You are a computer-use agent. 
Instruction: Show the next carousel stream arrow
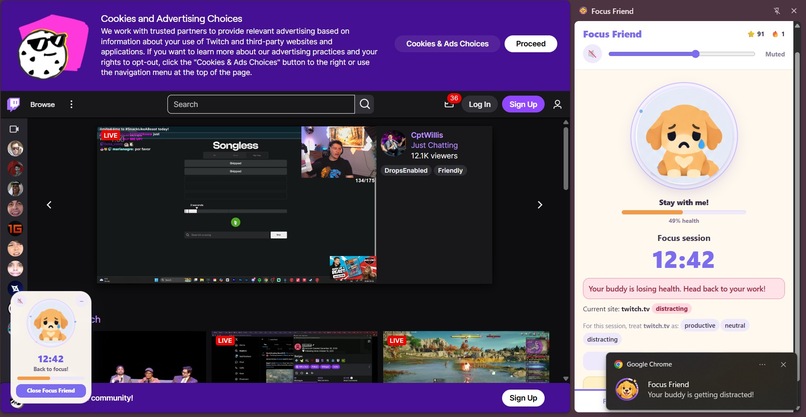540,205
